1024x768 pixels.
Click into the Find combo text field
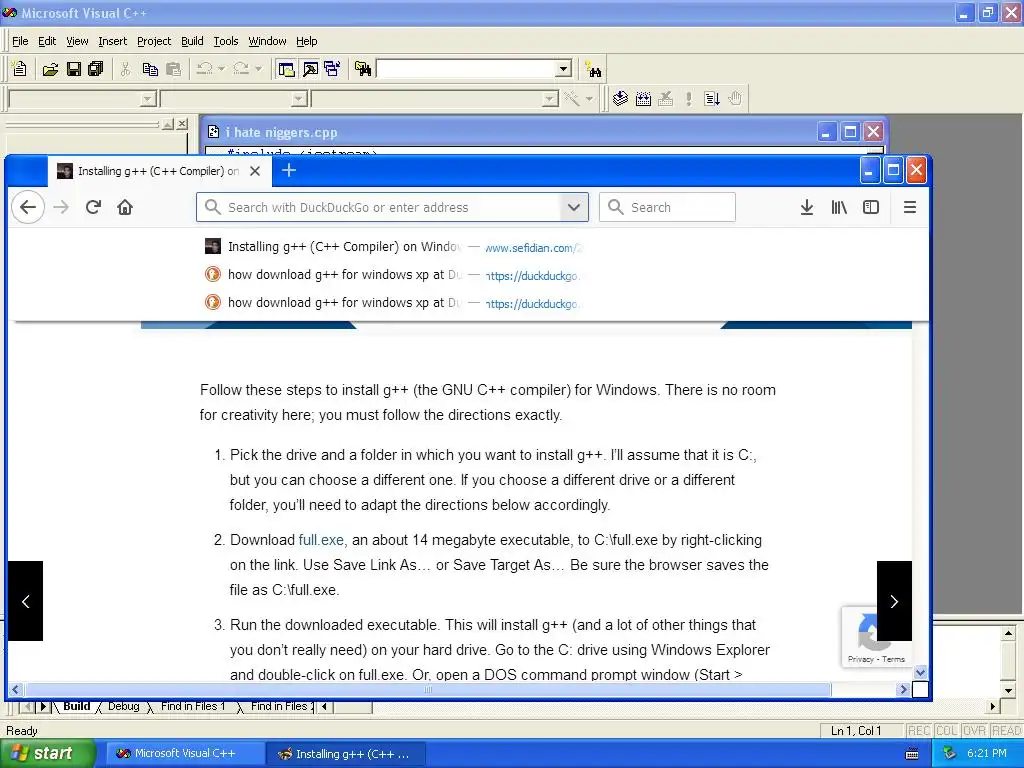pos(466,69)
